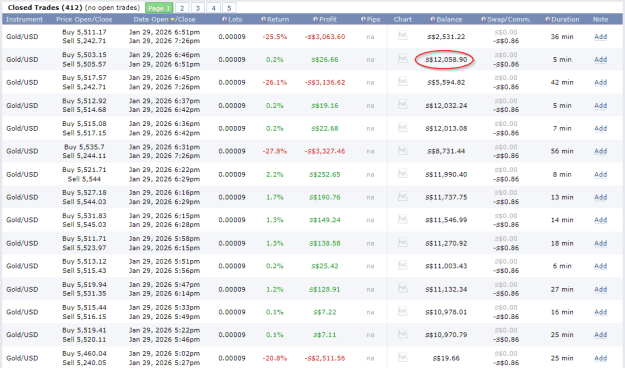Select Page 1 tab of closed trades
This screenshot has width=625, height=368.
pyautogui.click(x=159, y=8)
